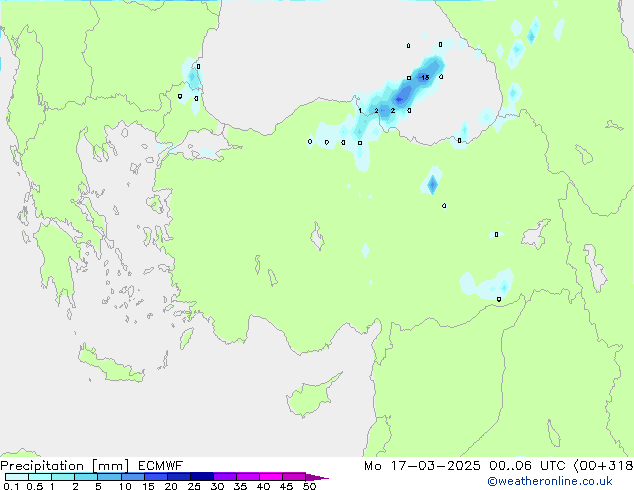634x490 pixels.
Task: Click the 'Precipitation [mm]' title label
Action: point(64,466)
